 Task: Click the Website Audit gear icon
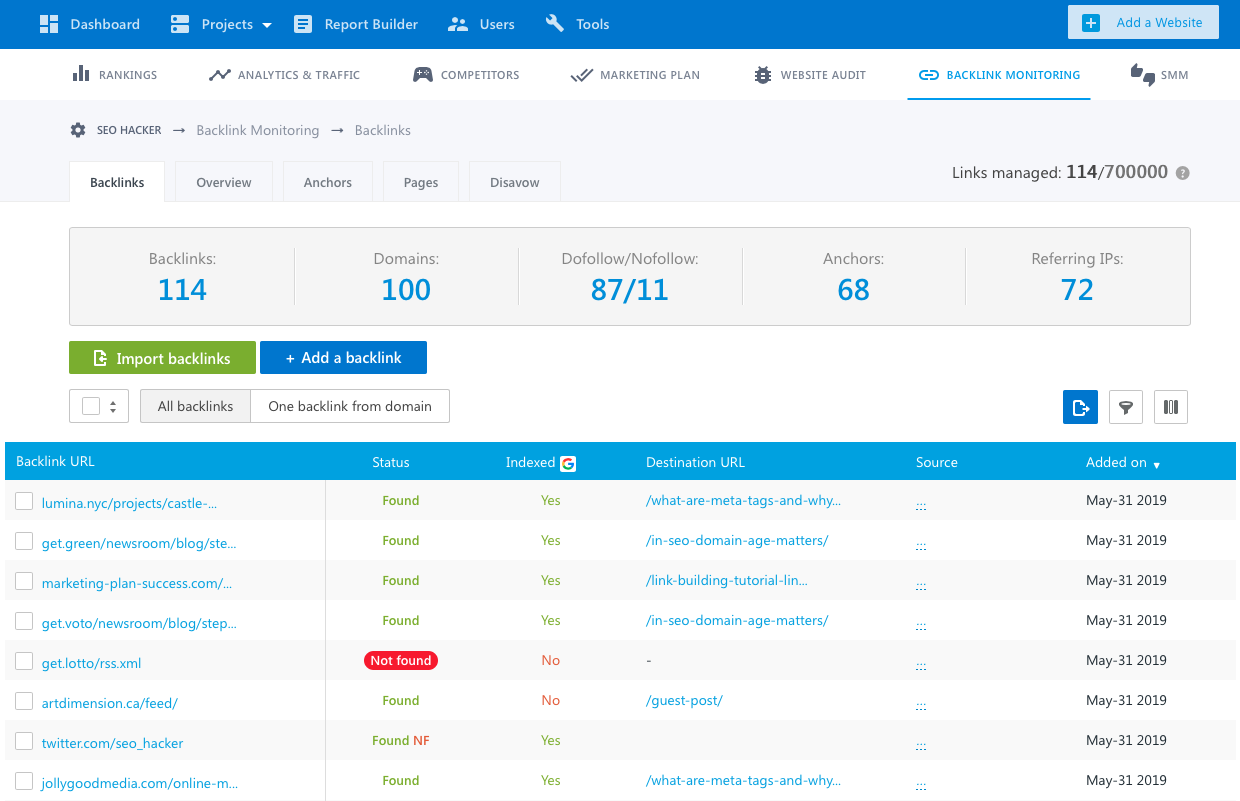763,74
